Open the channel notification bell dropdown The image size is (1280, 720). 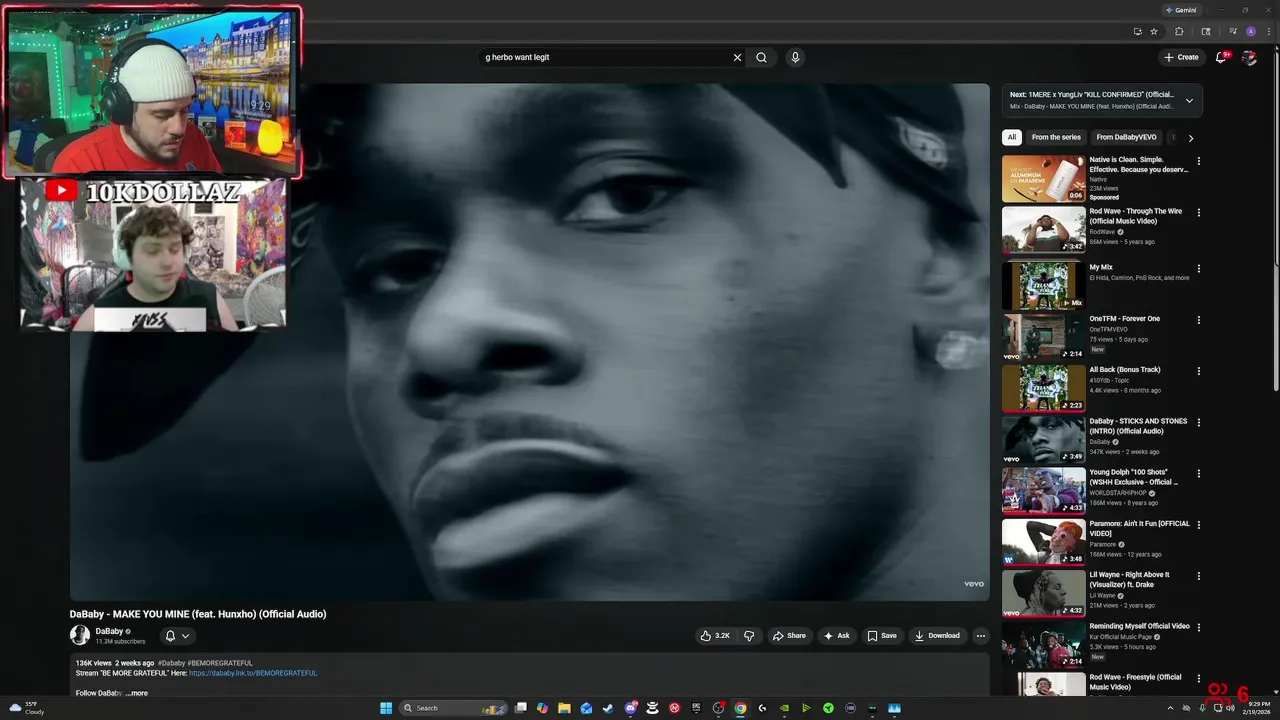click(x=177, y=636)
